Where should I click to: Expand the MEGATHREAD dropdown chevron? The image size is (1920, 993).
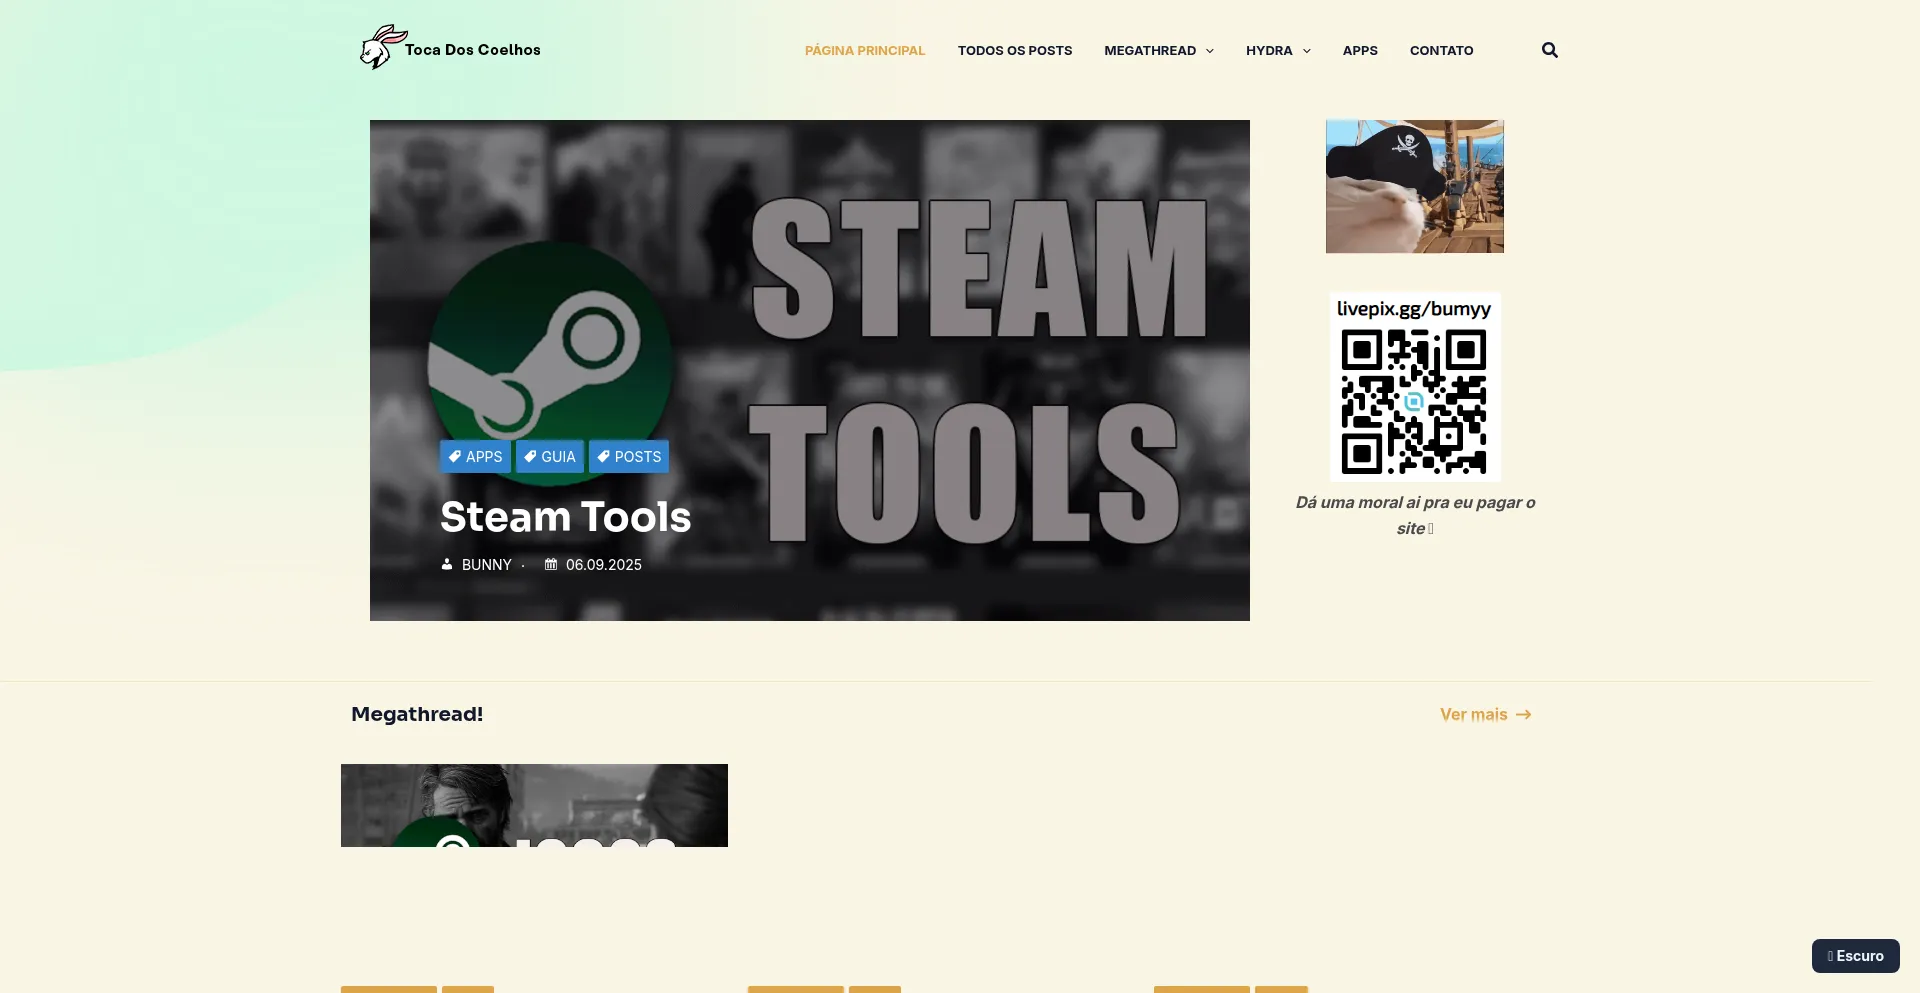coord(1210,51)
